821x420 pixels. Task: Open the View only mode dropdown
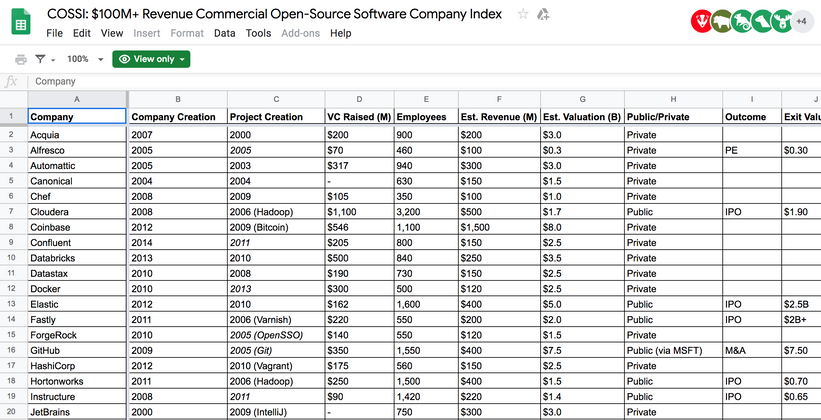click(x=151, y=59)
